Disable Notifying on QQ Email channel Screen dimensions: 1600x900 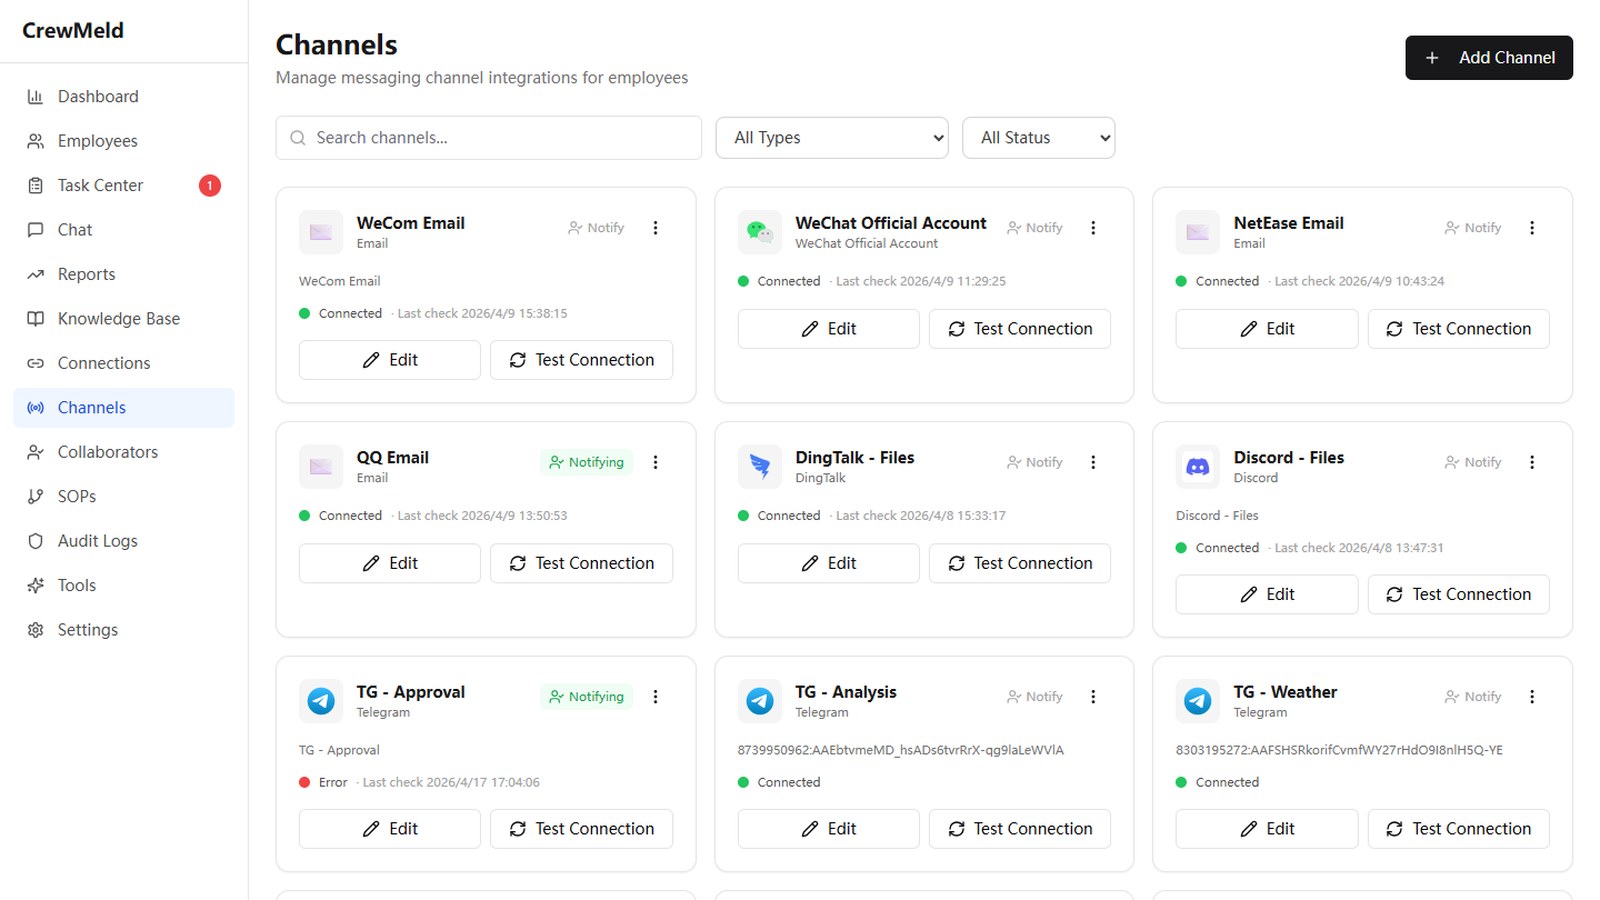click(586, 462)
